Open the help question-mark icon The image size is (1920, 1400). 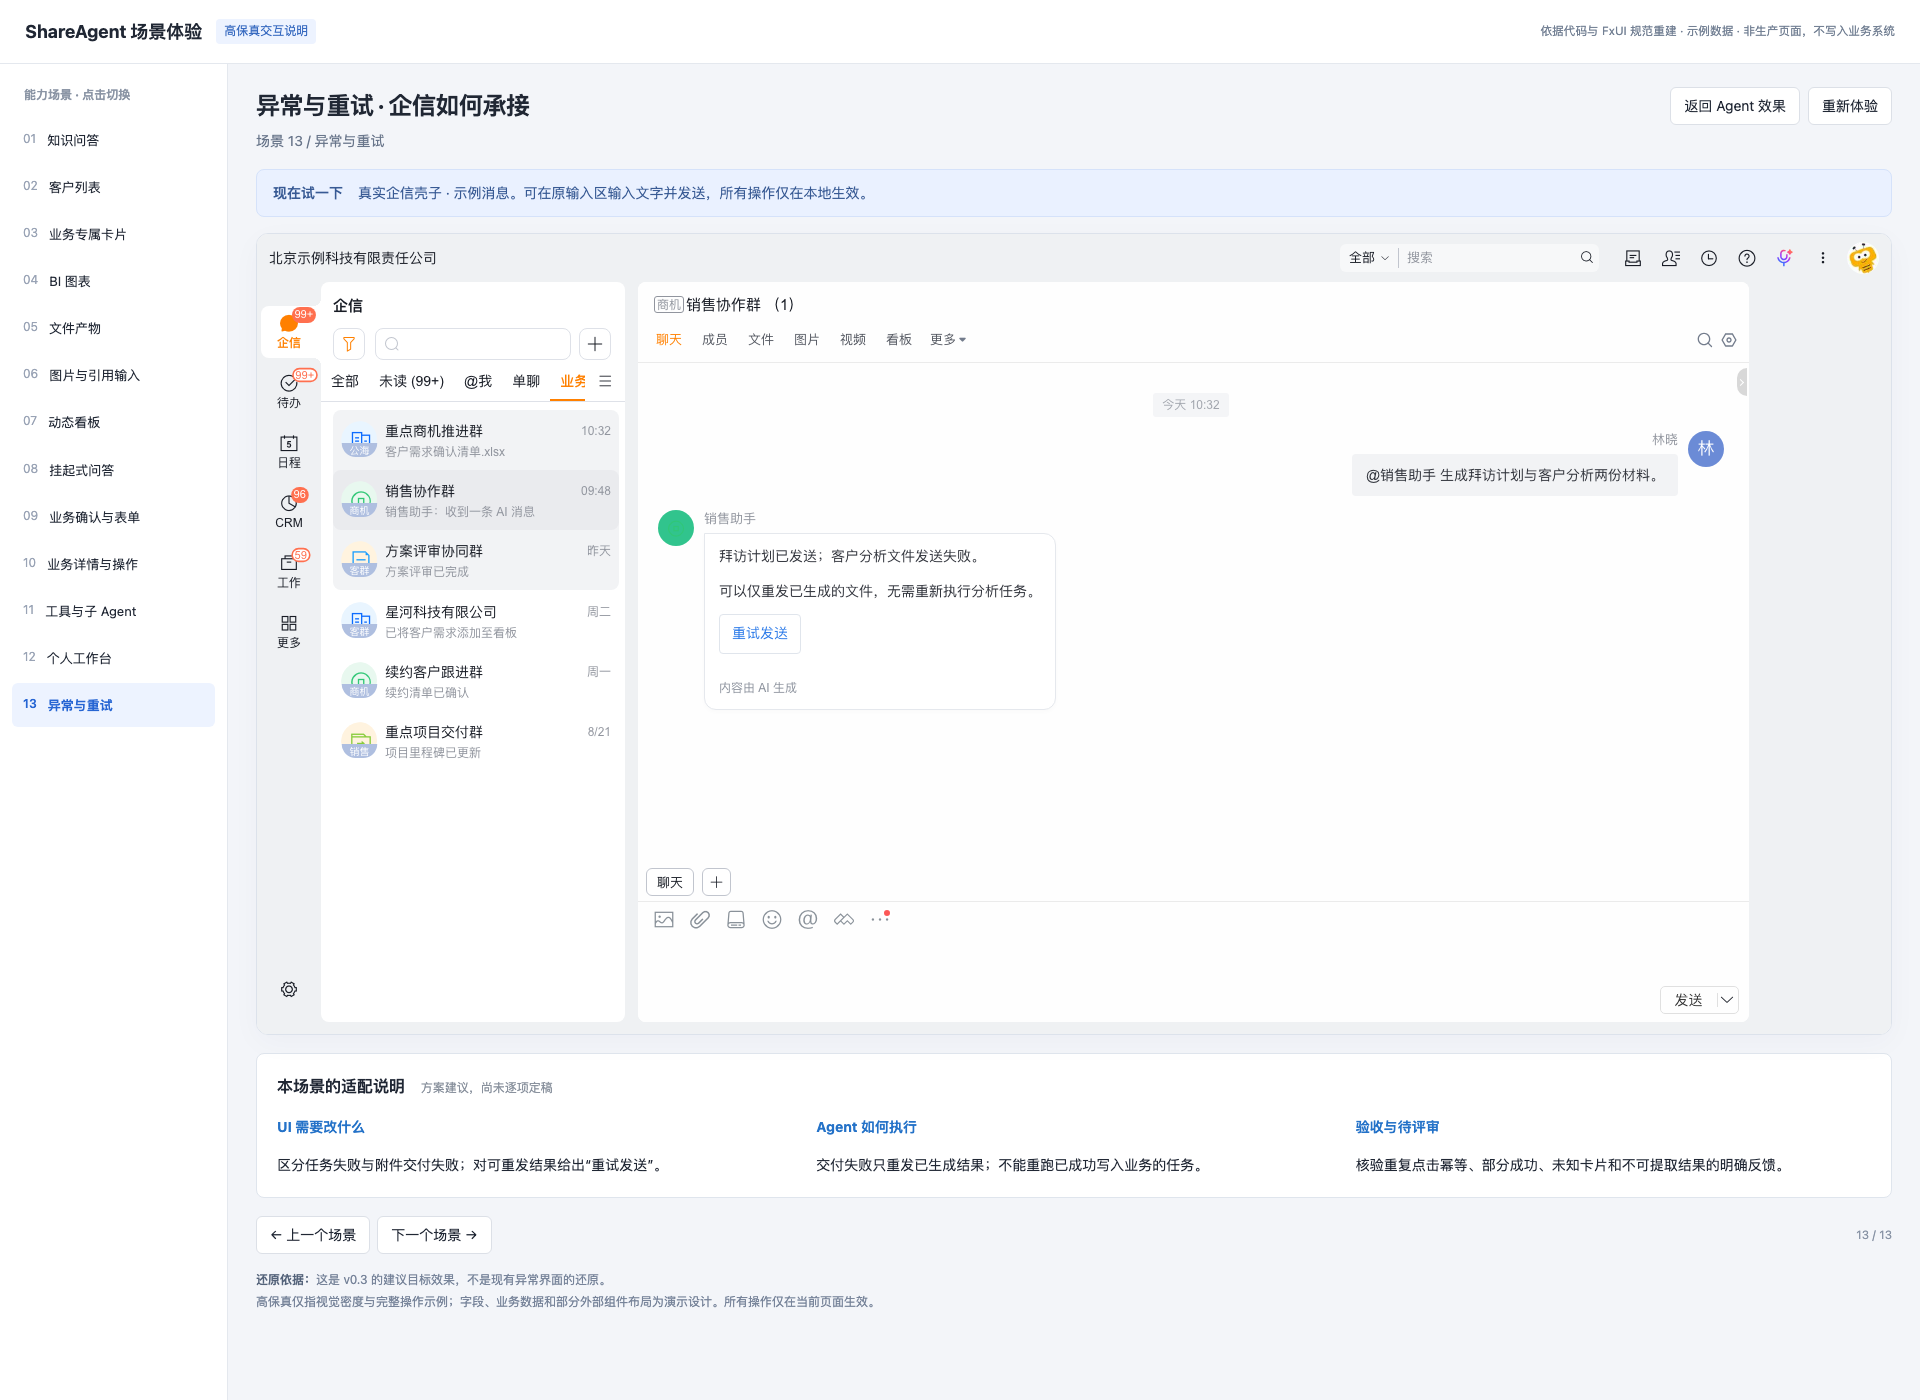coord(1747,258)
